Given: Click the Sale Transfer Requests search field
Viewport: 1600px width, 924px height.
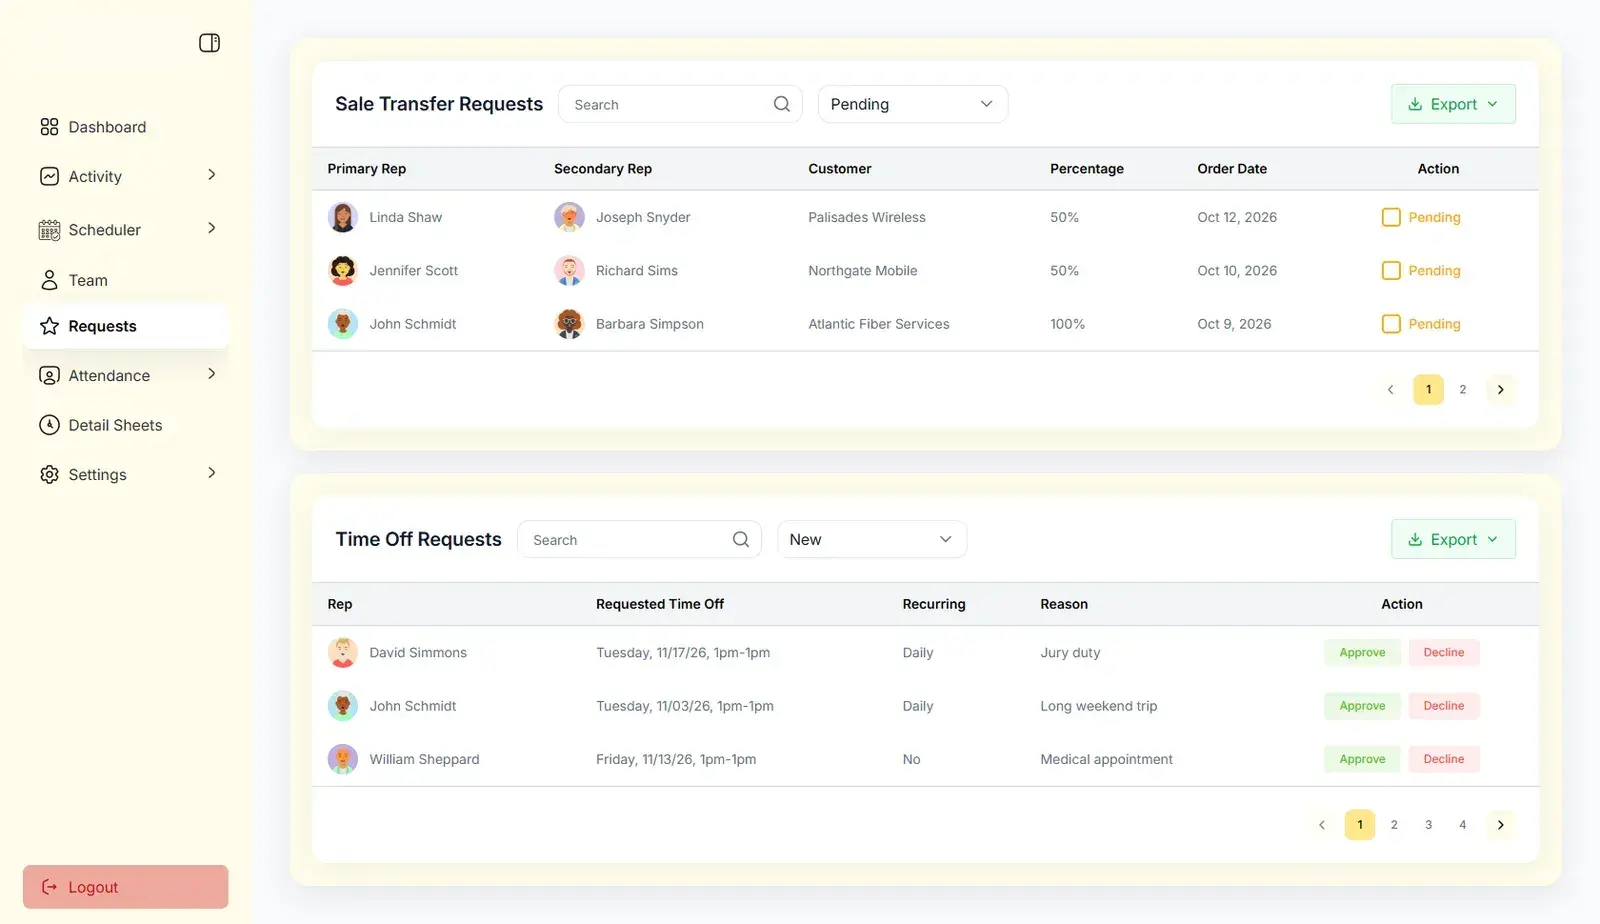Looking at the screenshot, I should tap(680, 104).
